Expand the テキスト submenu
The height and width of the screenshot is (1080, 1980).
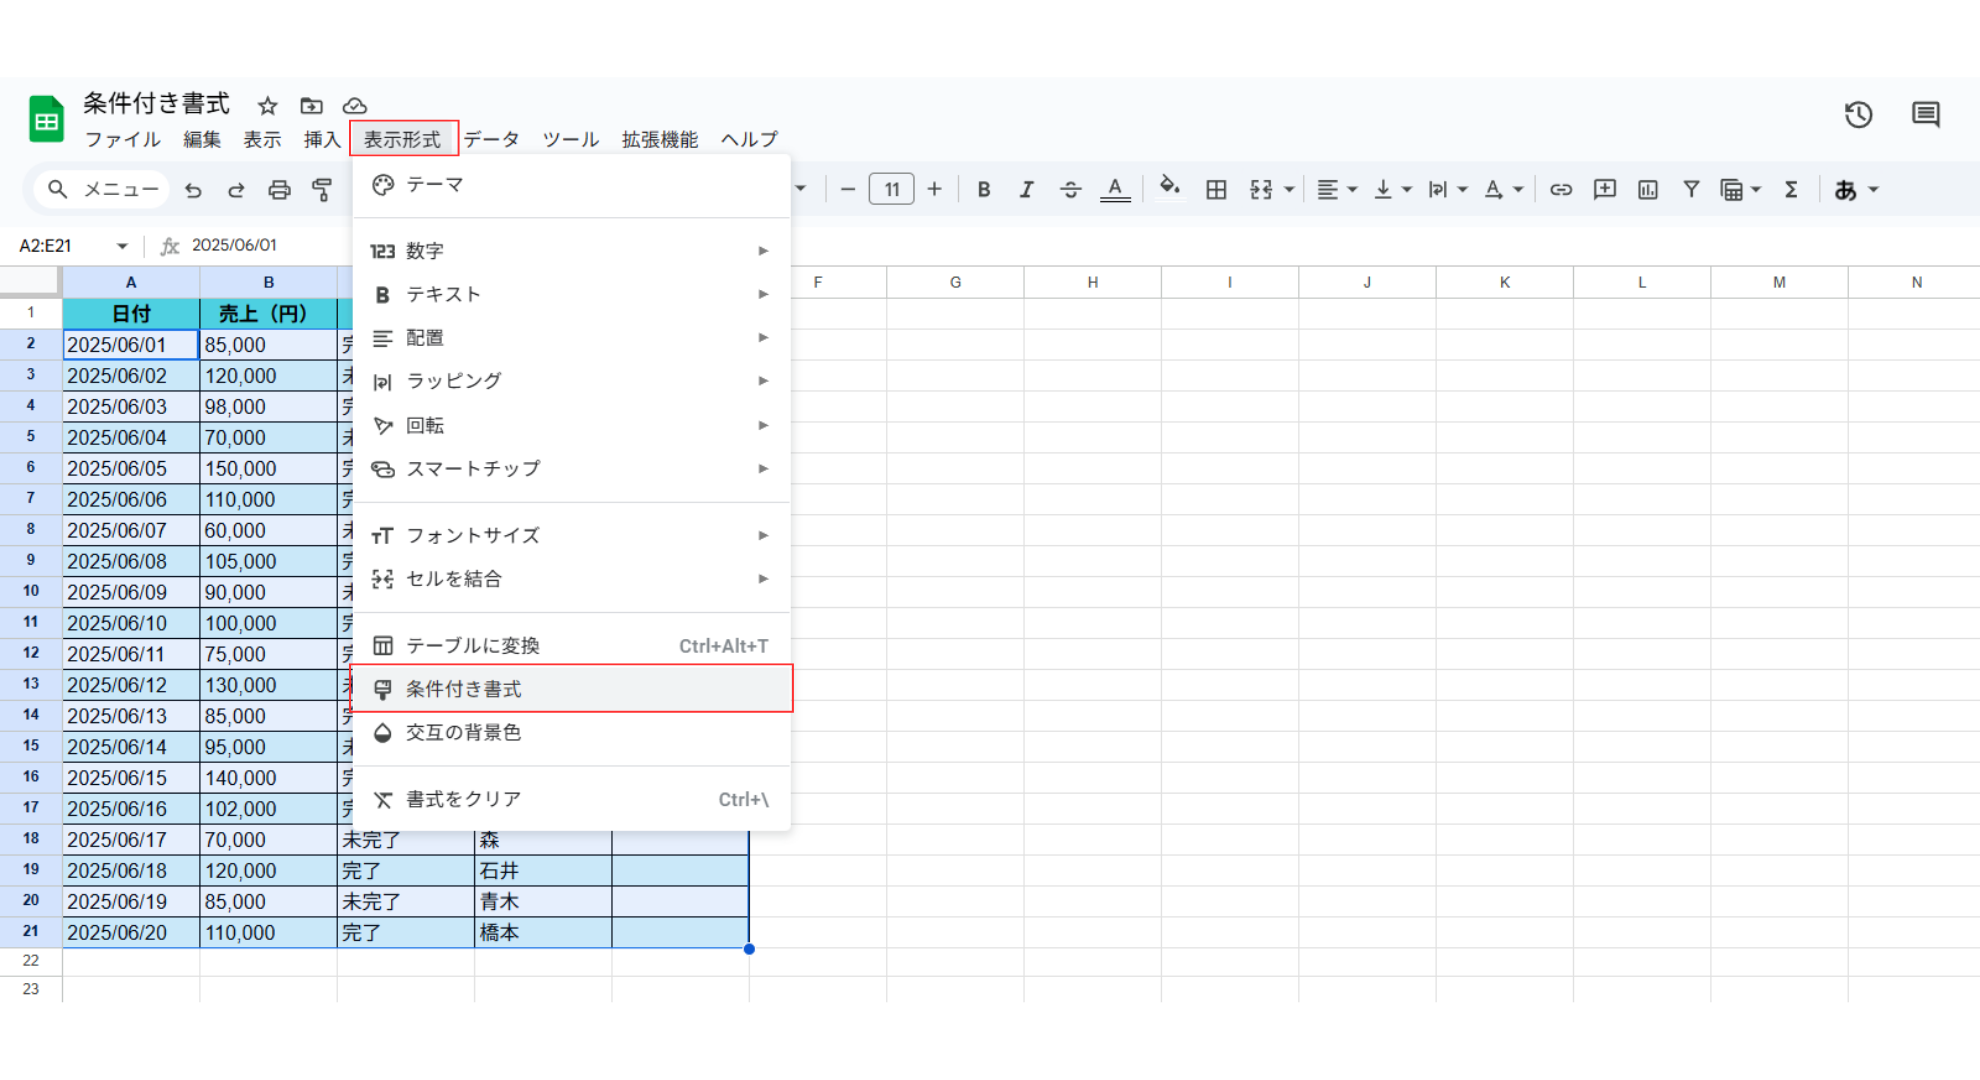click(571, 294)
